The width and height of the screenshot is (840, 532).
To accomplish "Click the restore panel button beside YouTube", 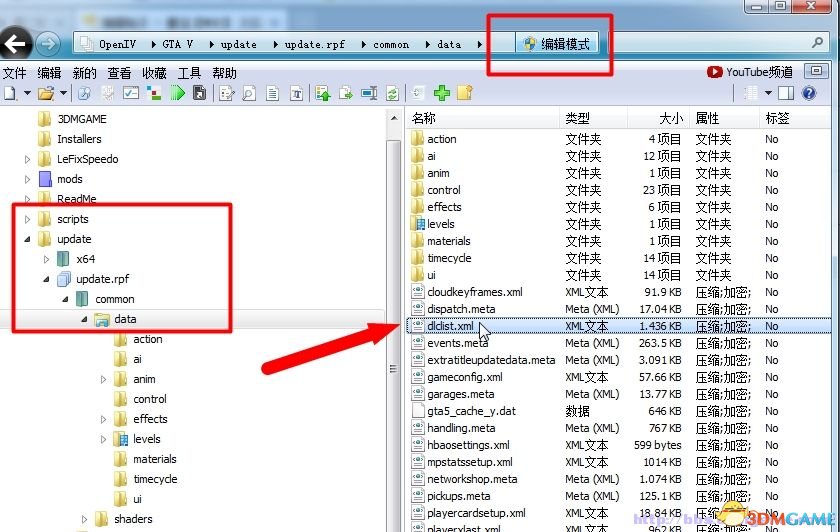I will (x=816, y=71).
